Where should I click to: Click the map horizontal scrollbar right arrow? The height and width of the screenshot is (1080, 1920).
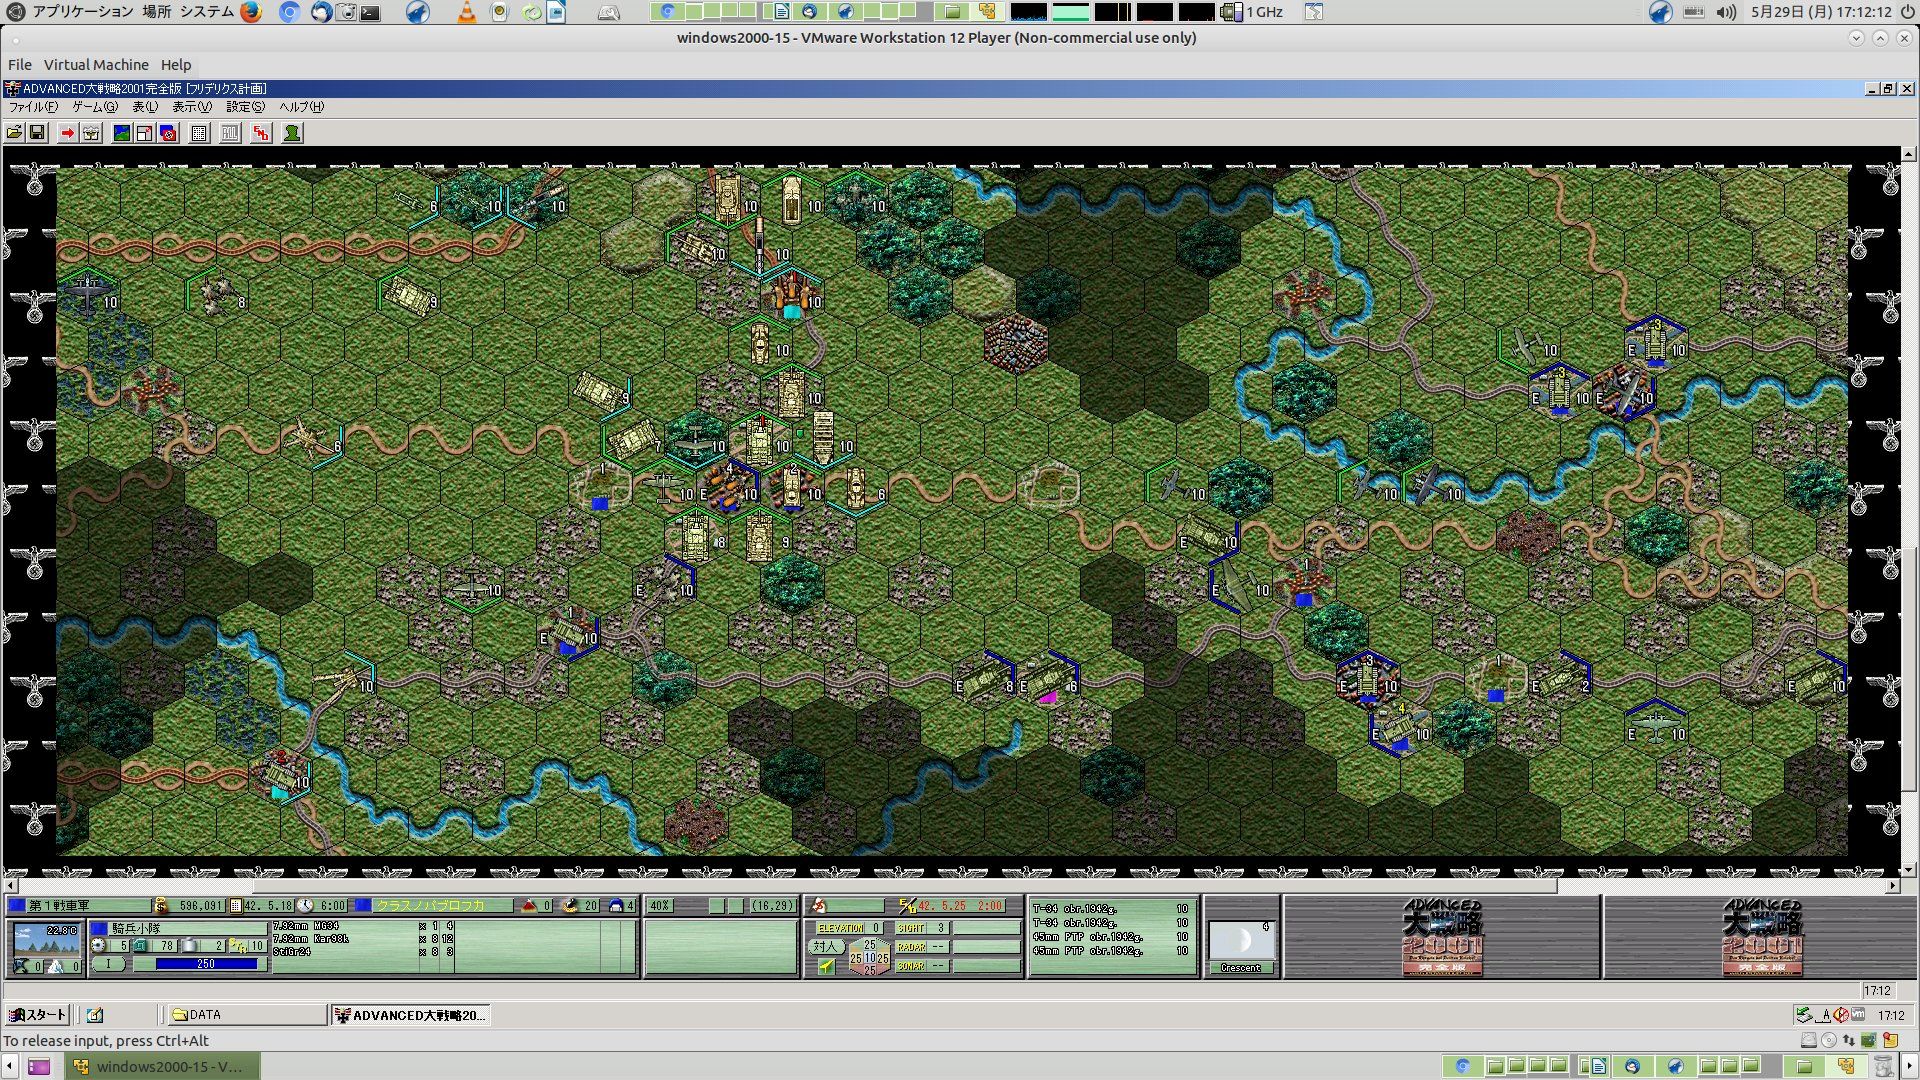click(1893, 886)
